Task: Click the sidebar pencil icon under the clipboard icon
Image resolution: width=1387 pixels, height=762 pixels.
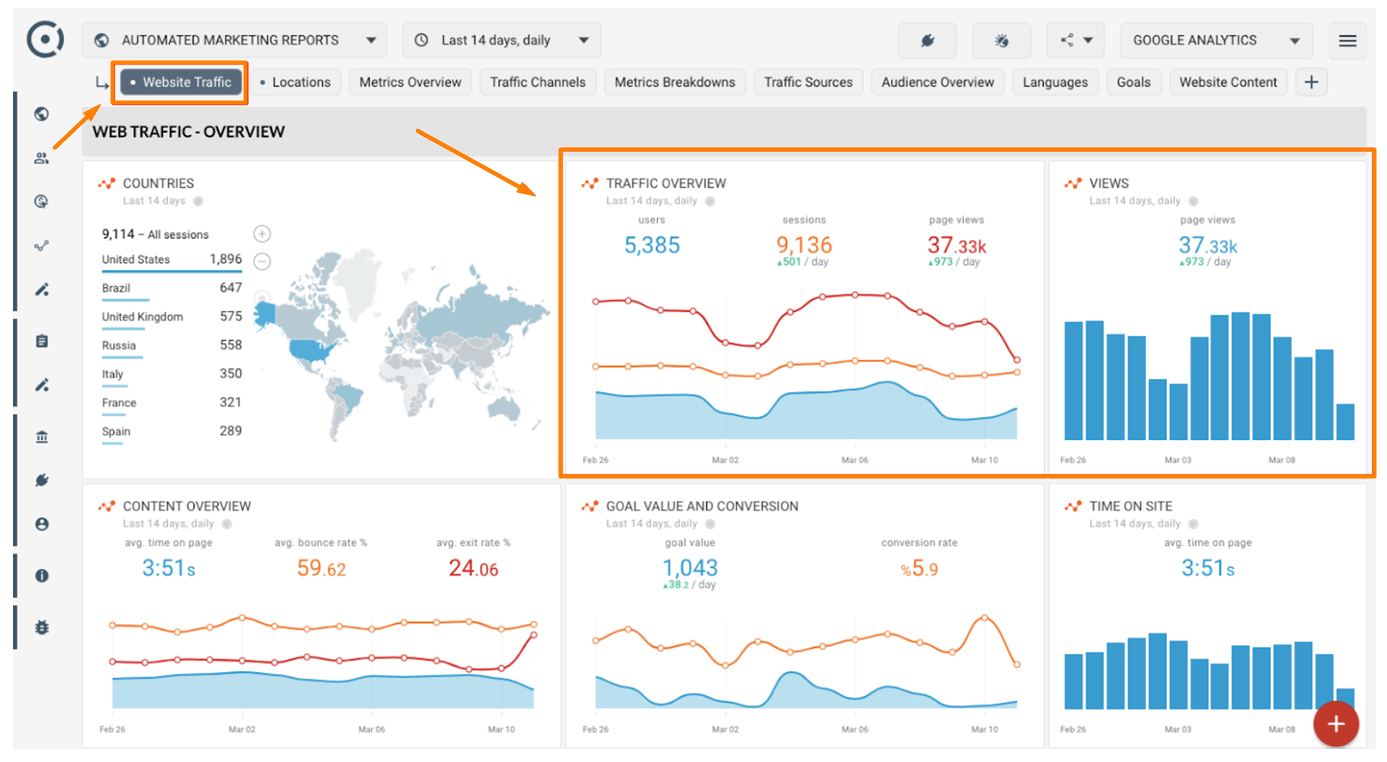Action: pyautogui.click(x=41, y=385)
